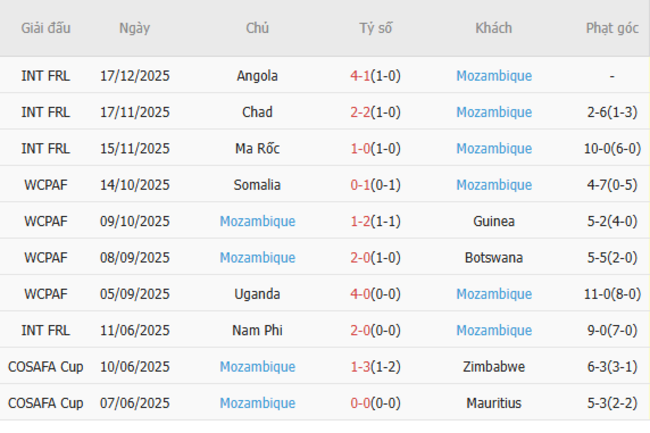
Task: Open the Mozambique link against Mauritius
Action: 257,403
